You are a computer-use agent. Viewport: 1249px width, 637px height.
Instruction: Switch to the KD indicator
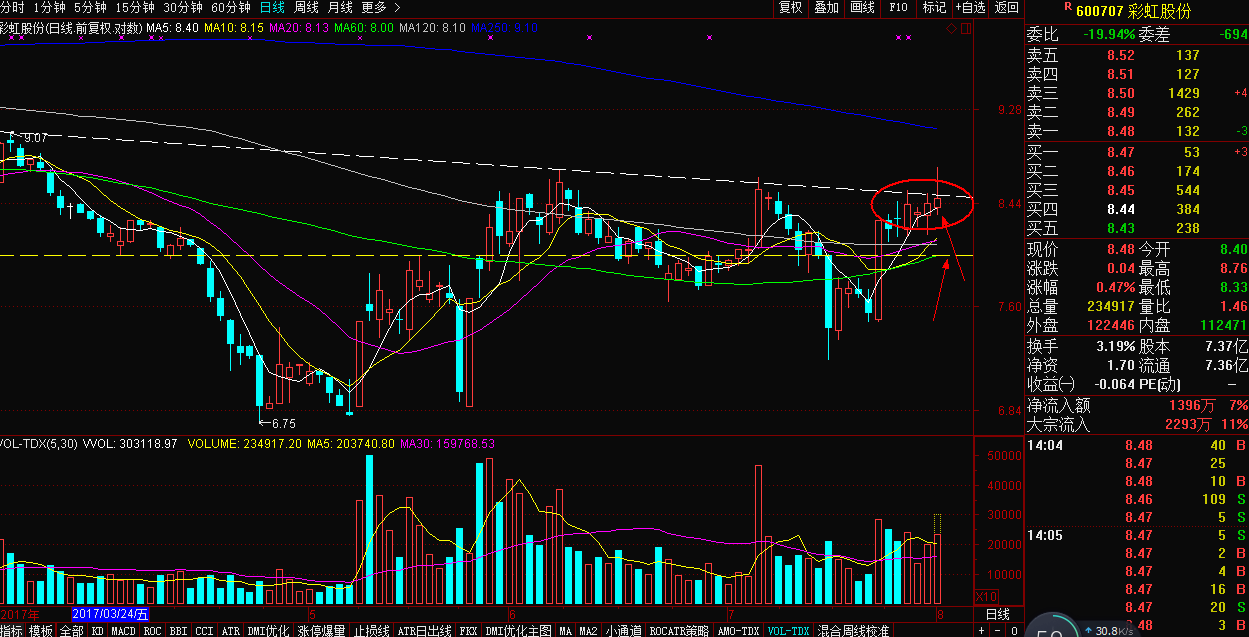point(98,631)
